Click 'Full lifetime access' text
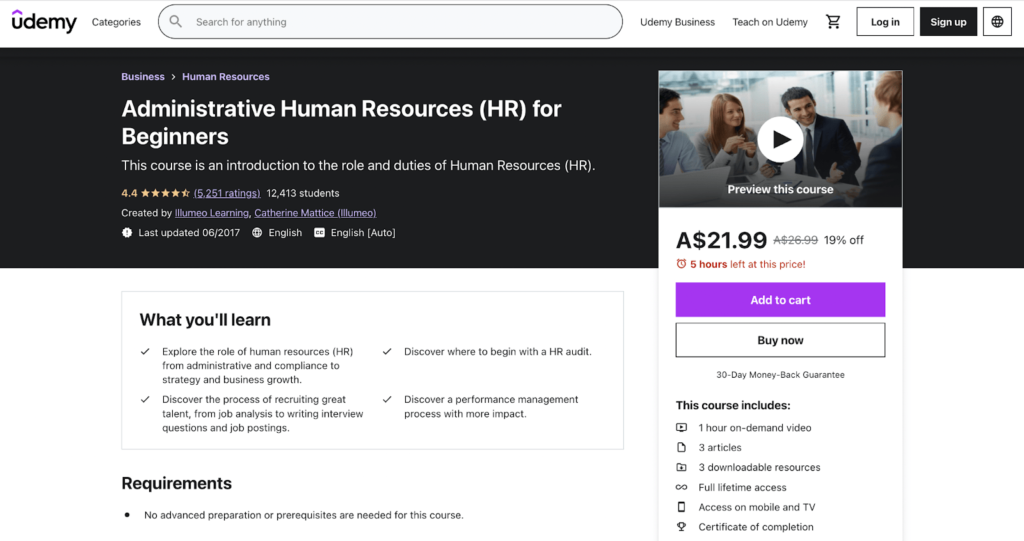 [x=743, y=487]
